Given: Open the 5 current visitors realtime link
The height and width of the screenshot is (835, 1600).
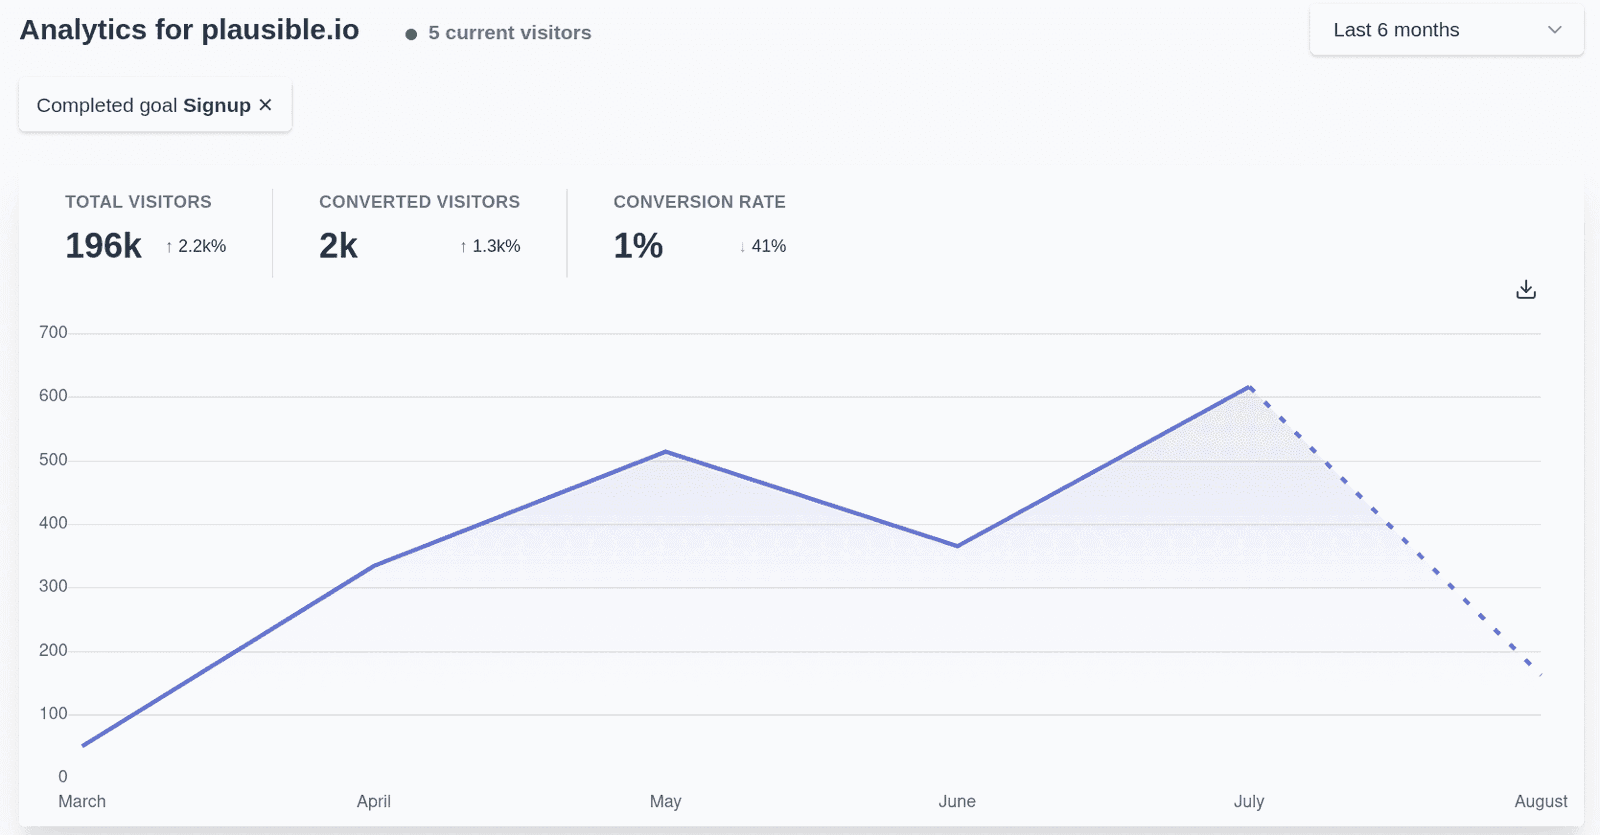Looking at the screenshot, I should click(x=509, y=33).
